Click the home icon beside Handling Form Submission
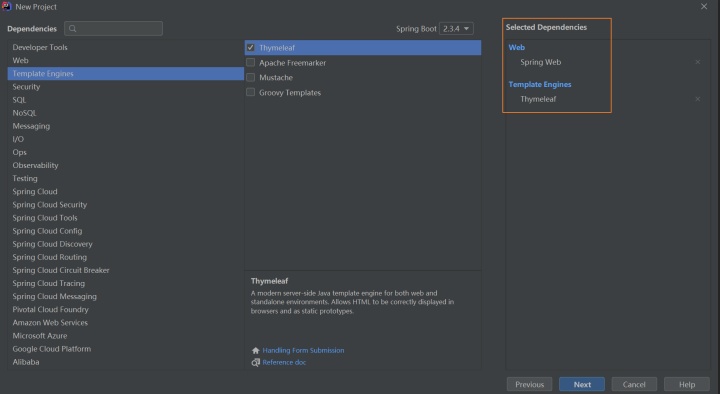This screenshot has width=720, height=394. [x=256, y=350]
